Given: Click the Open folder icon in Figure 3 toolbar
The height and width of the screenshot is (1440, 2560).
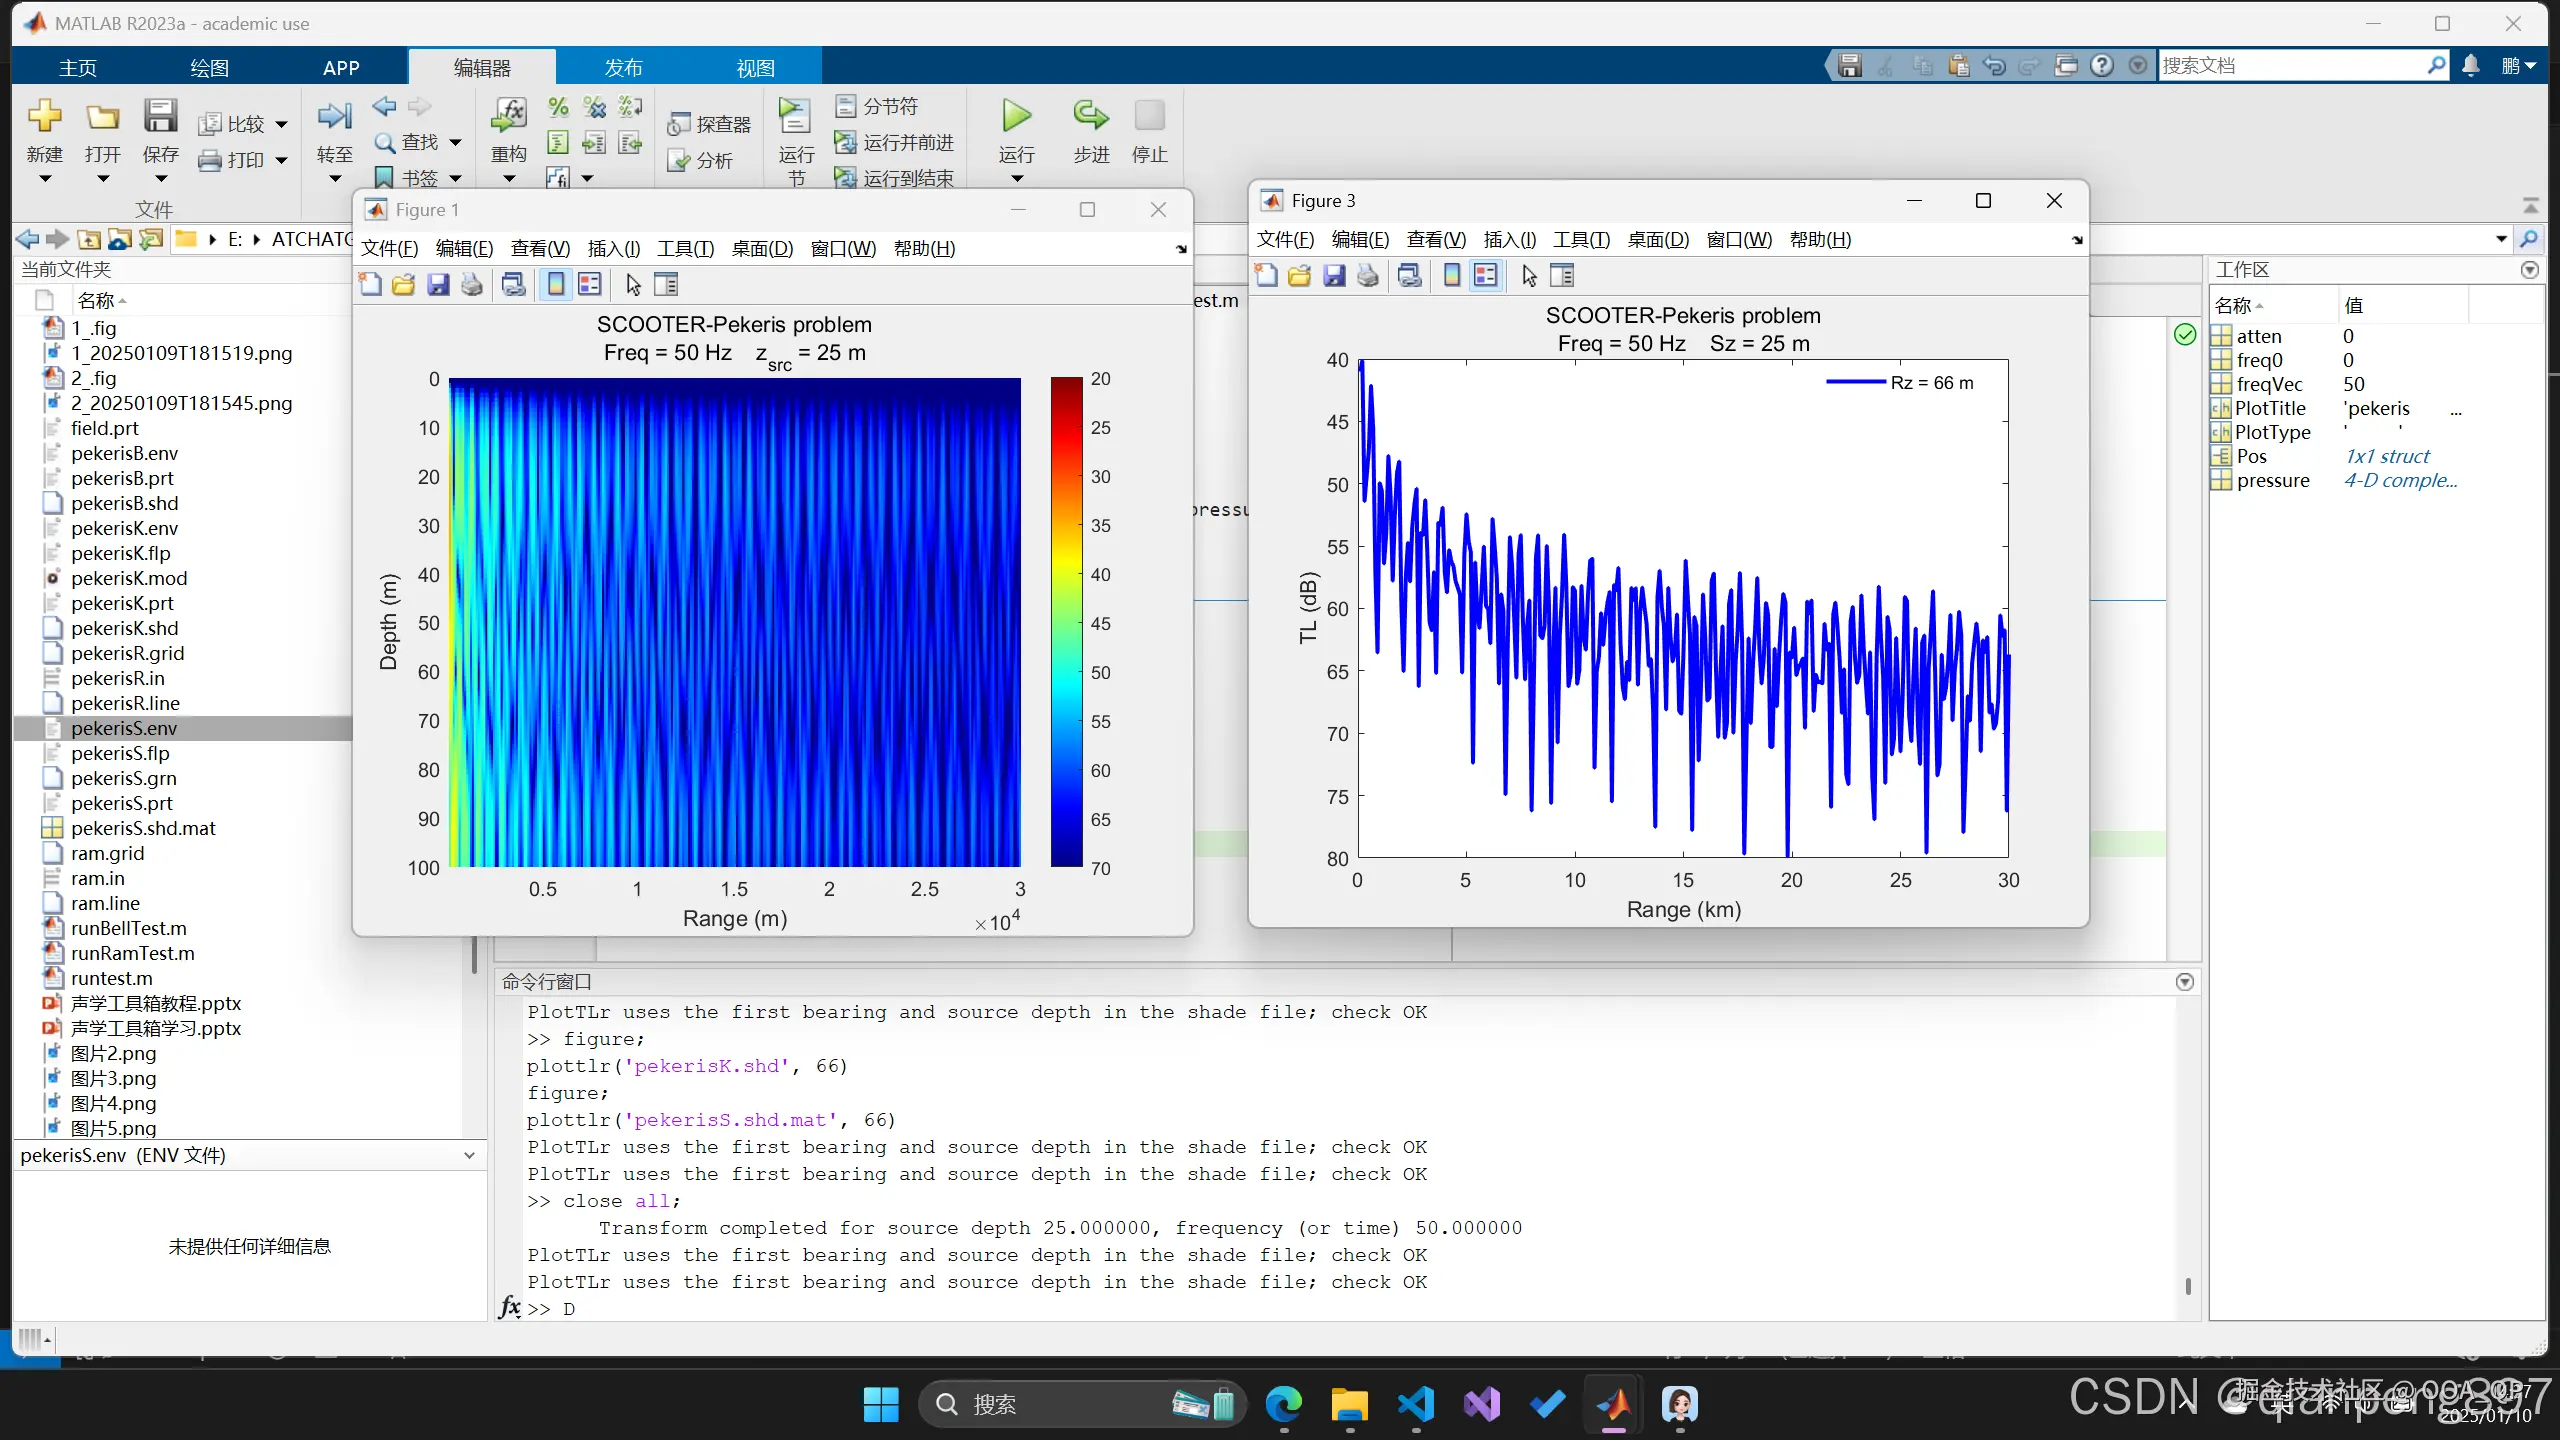Looking at the screenshot, I should [x=1299, y=276].
